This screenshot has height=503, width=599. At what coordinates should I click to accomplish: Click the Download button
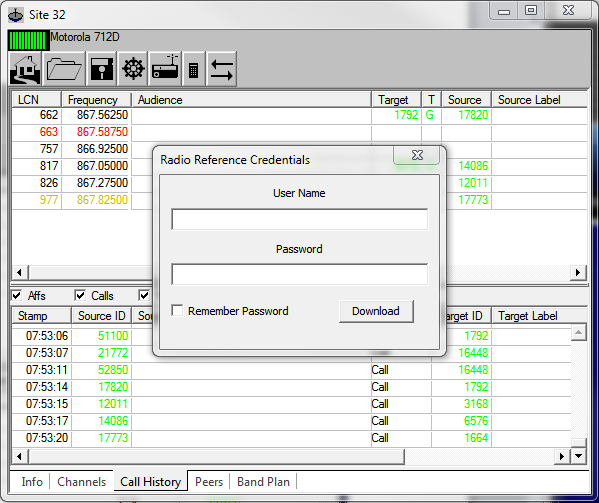coord(376,311)
